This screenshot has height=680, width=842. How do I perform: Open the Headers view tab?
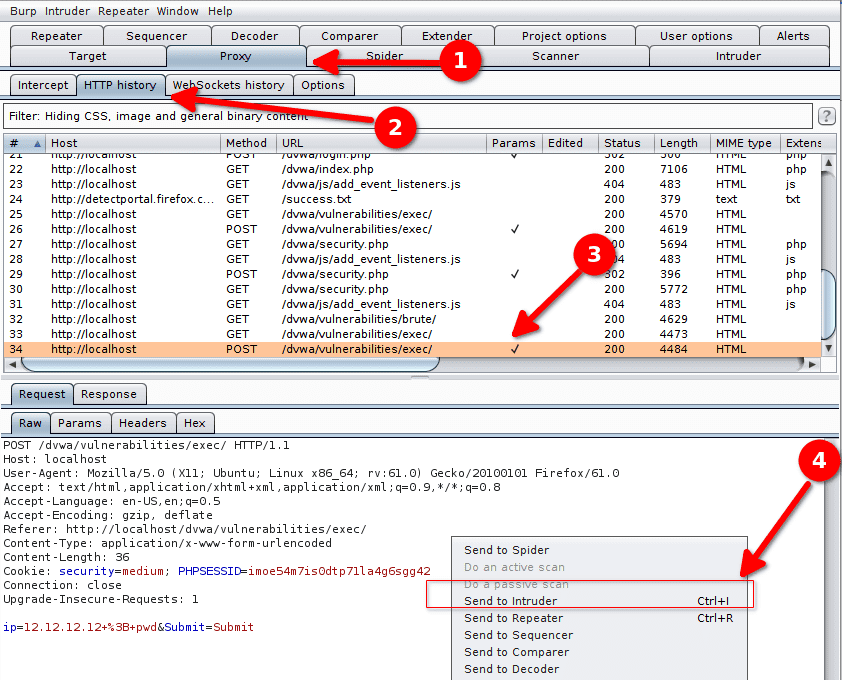click(x=144, y=423)
